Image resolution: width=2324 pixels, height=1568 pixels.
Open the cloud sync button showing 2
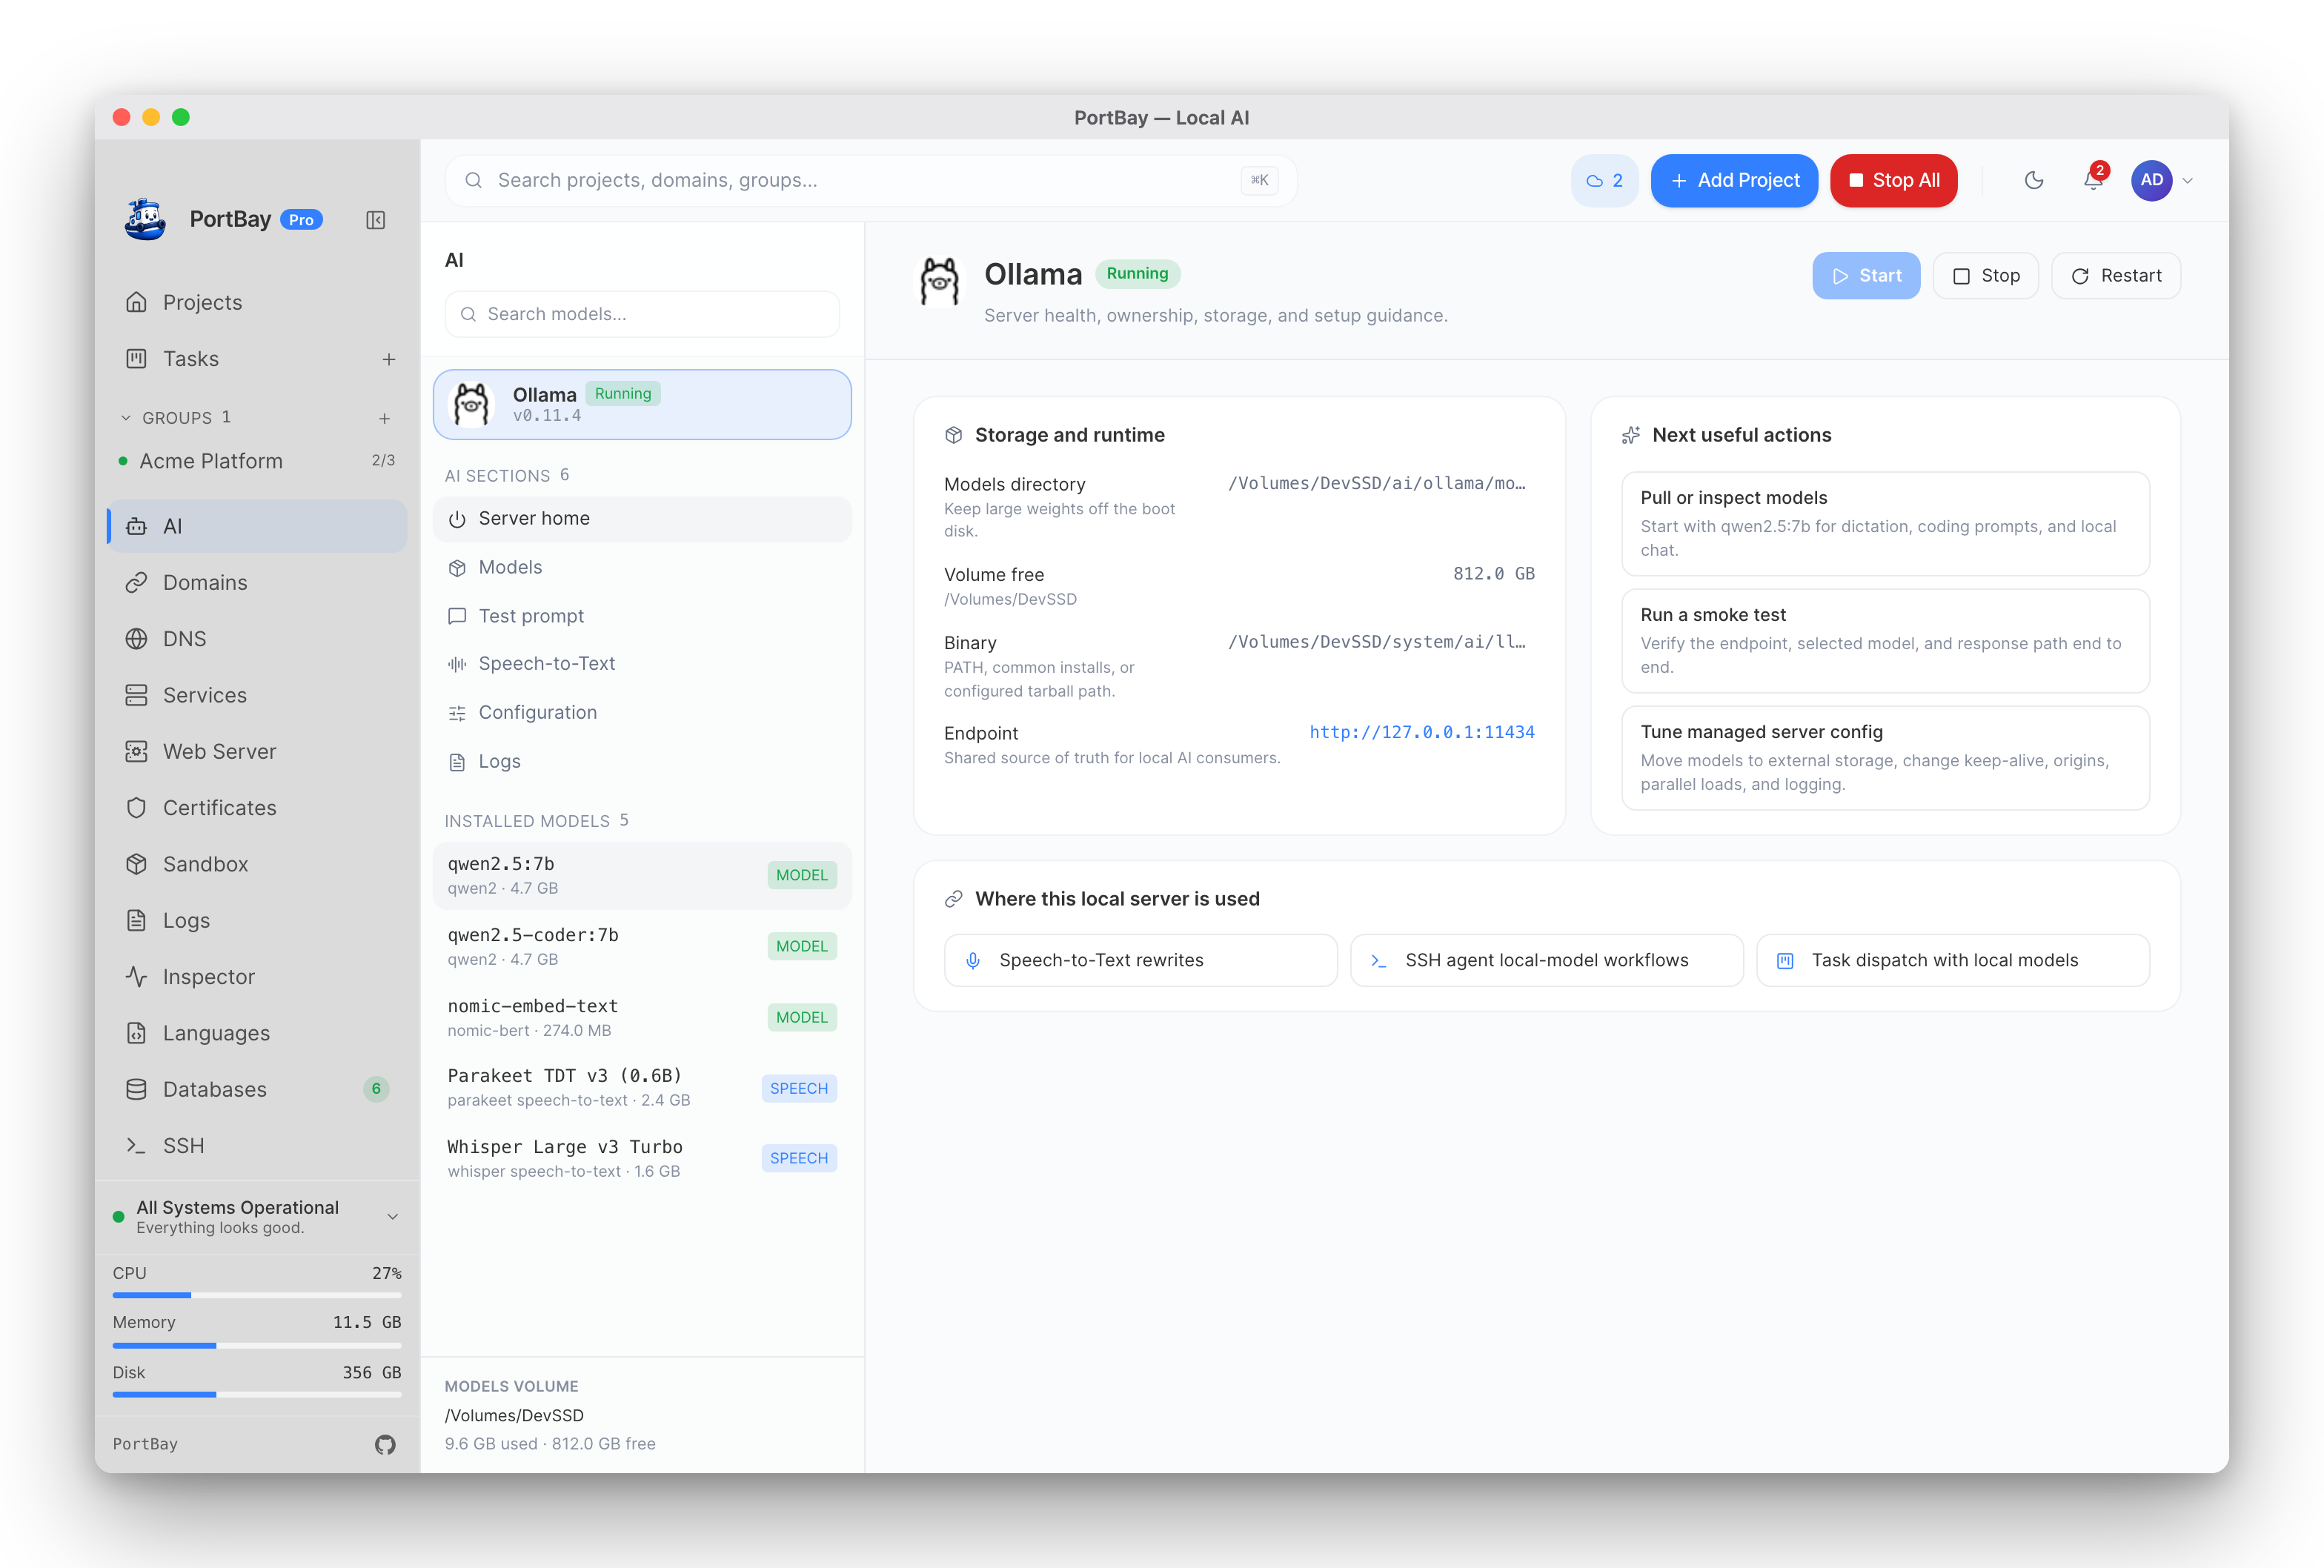click(x=1604, y=180)
